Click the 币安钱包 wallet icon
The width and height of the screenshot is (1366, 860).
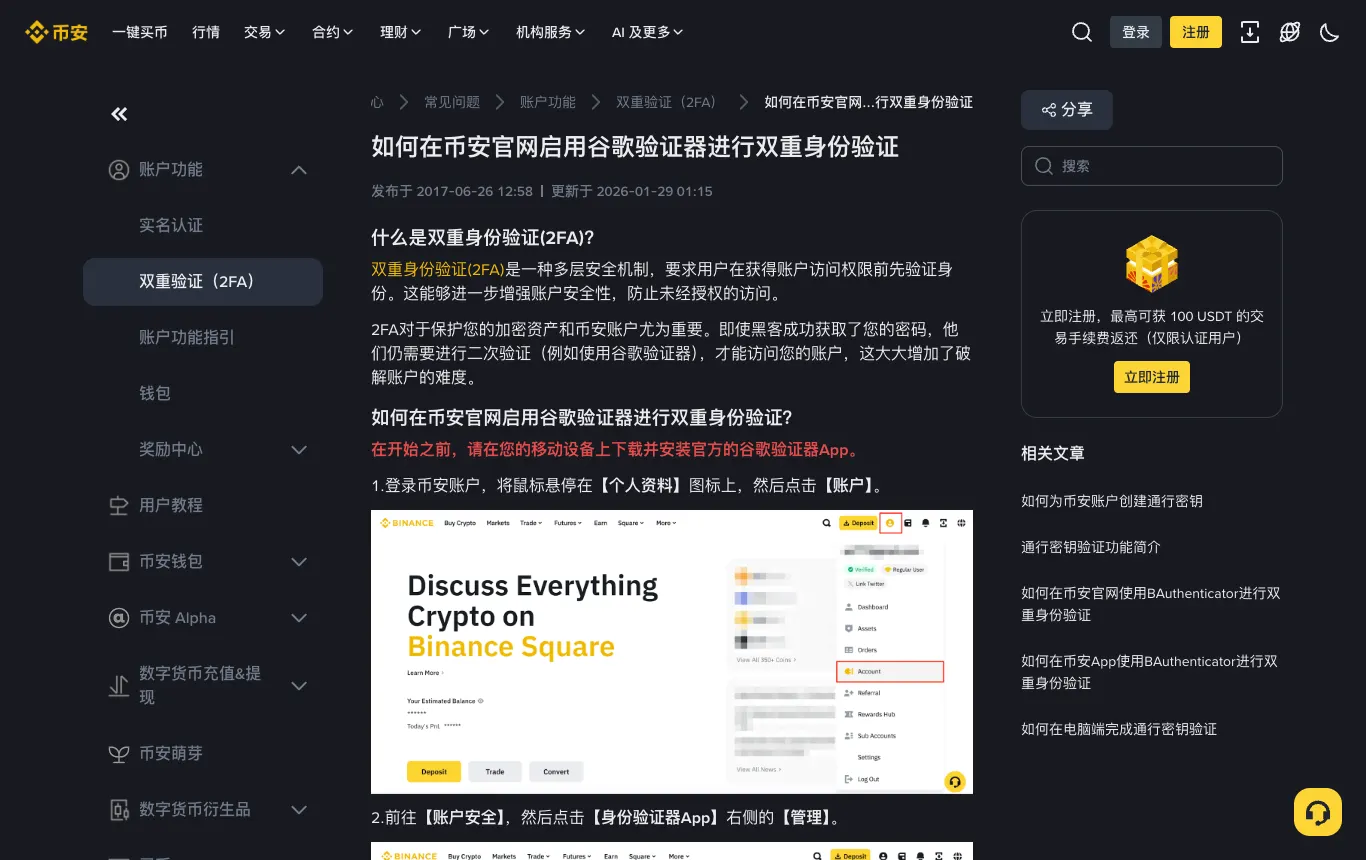[119, 562]
